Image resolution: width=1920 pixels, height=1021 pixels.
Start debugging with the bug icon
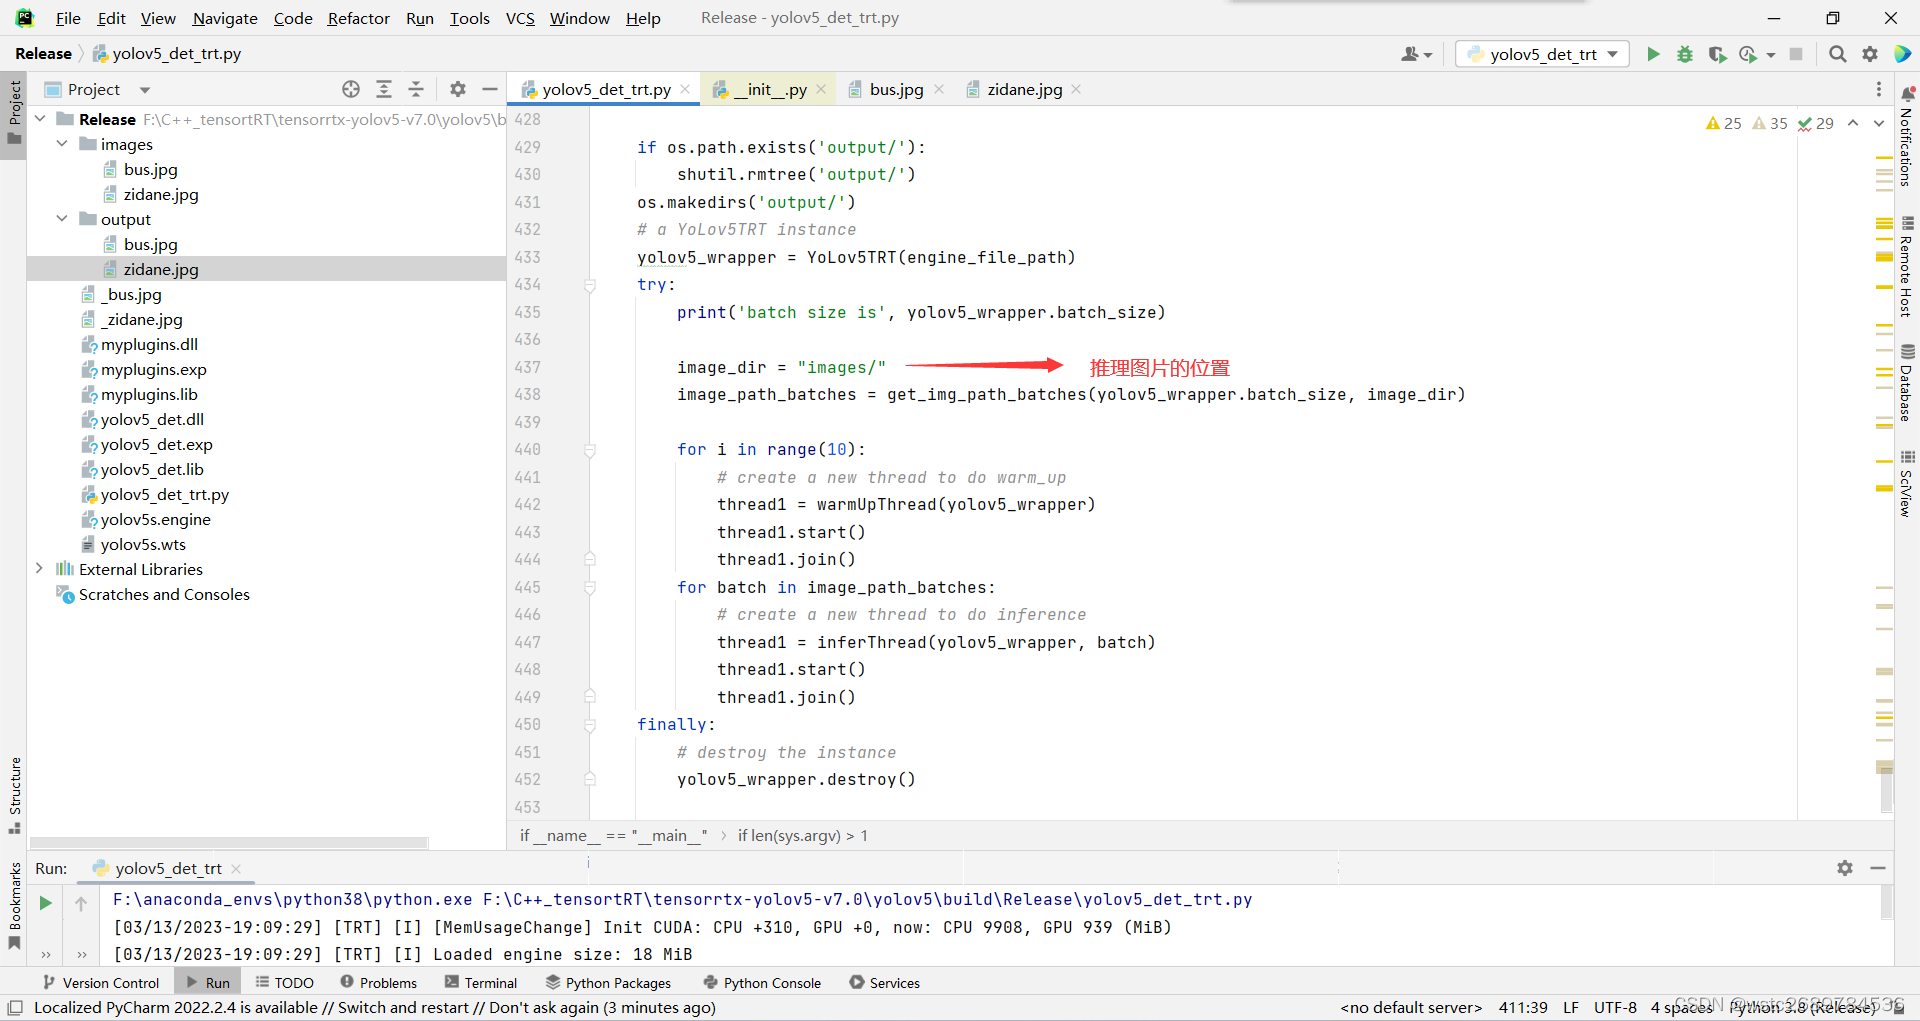coord(1685,54)
